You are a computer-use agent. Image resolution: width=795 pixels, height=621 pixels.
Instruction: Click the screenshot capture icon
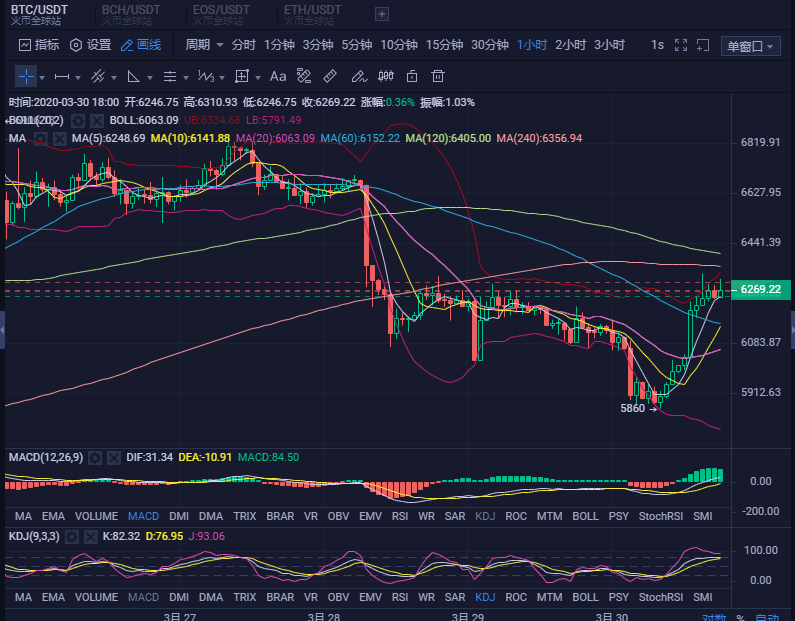pos(703,45)
